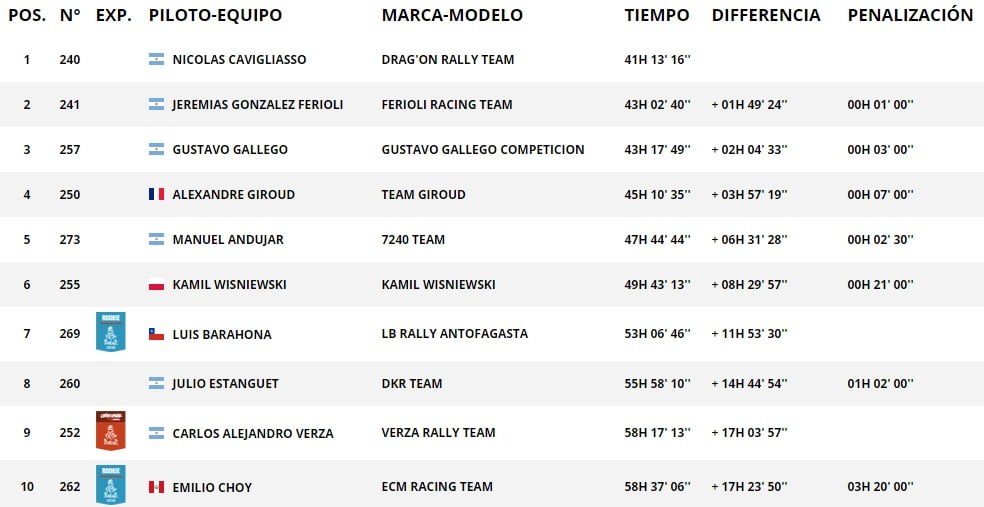The height and width of the screenshot is (507, 984).
Task: Select the LB Rally Antofagasta team text
Action: point(454,334)
